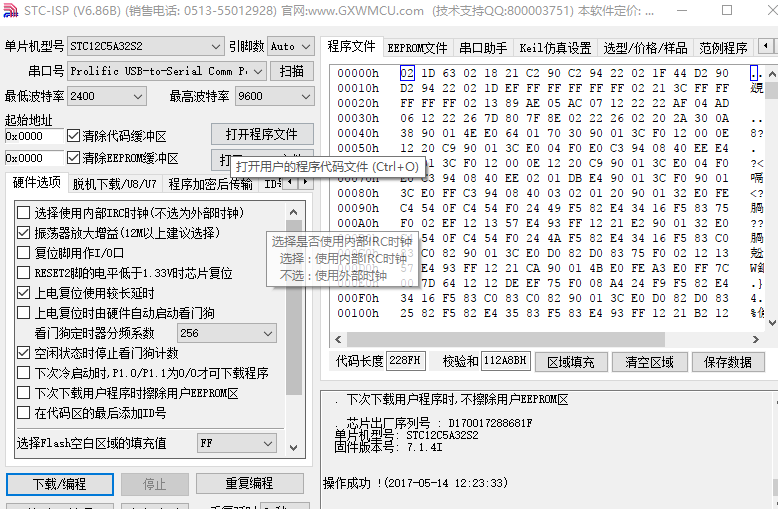Viewport: 778px width, 509px height.
Task: Switch to 串口助手 tab
Action: (x=483, y=48)
